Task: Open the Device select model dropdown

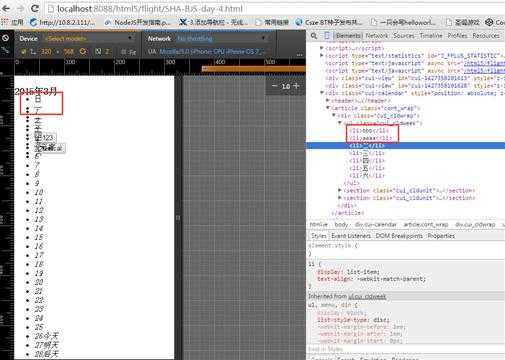Action: [x=89, y=38]
